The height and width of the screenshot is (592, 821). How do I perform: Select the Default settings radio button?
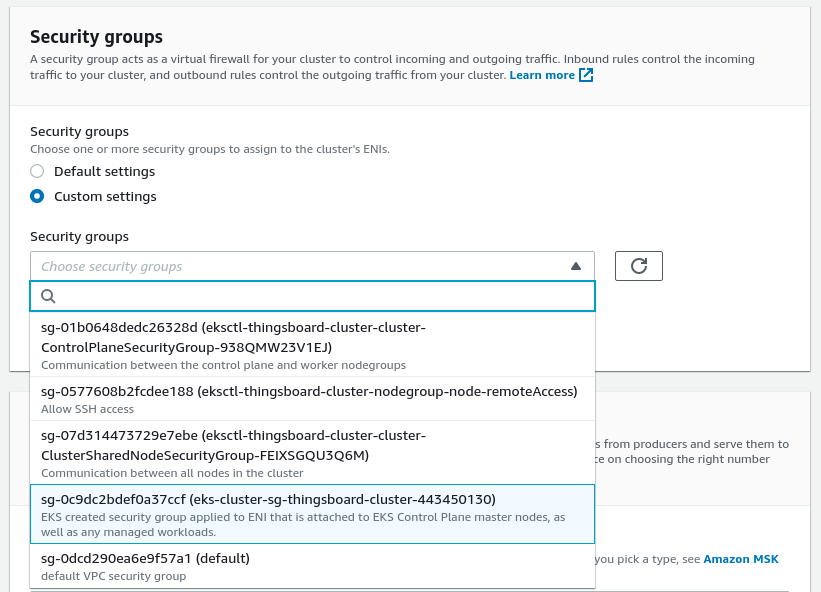pyautogui.click(x=37, y=171)
